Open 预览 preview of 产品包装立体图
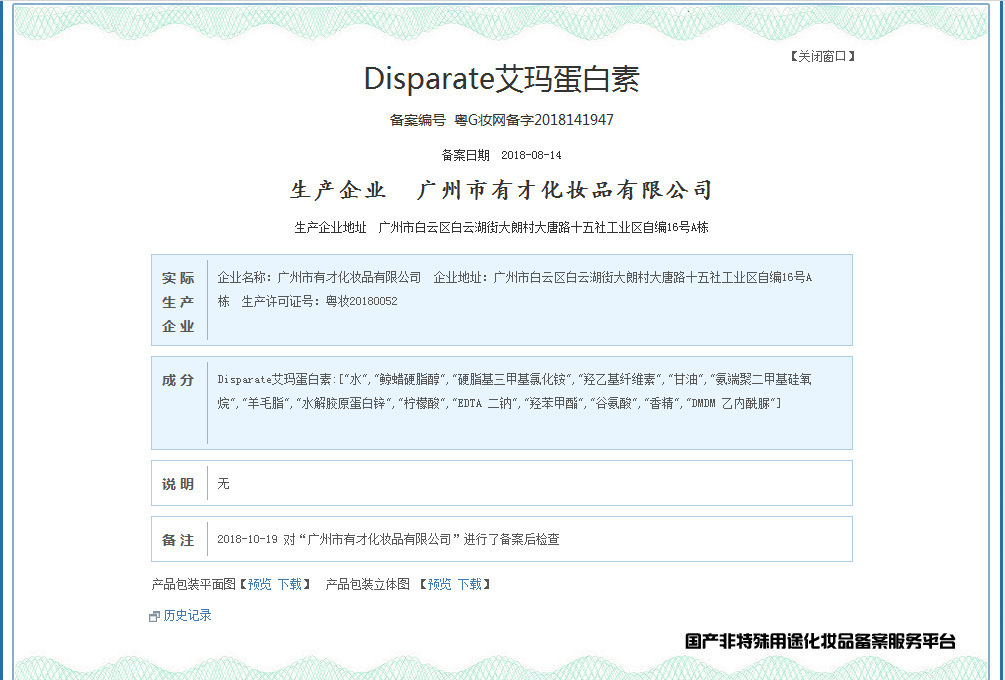Viewport: 1005px width, 680px height. [441, 584]
